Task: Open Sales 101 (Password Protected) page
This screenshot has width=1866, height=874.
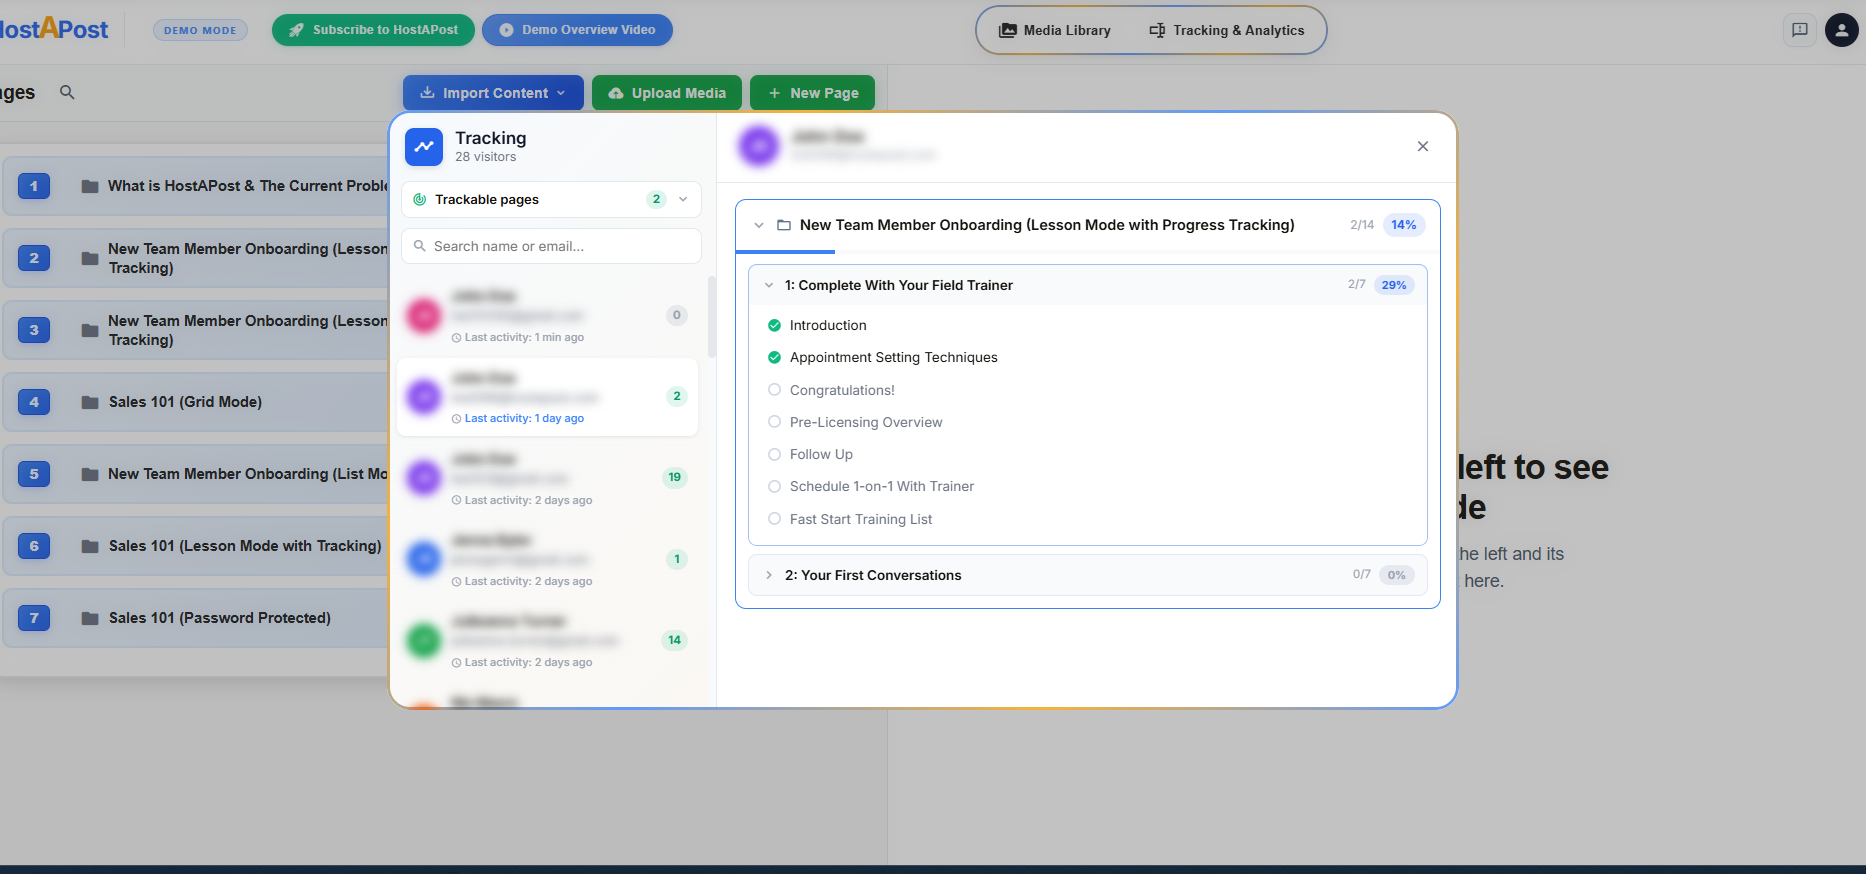Action: 195,618
